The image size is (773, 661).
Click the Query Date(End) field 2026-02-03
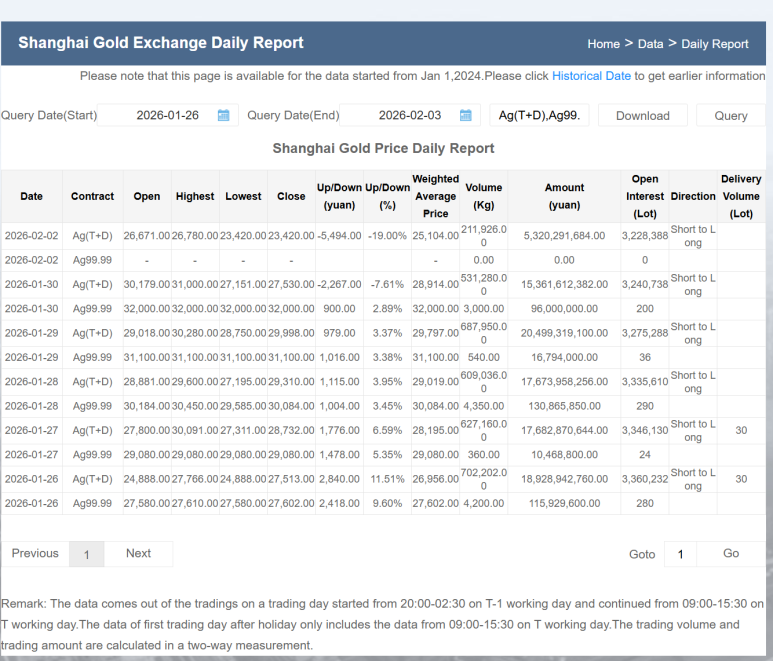pos(410,115)
